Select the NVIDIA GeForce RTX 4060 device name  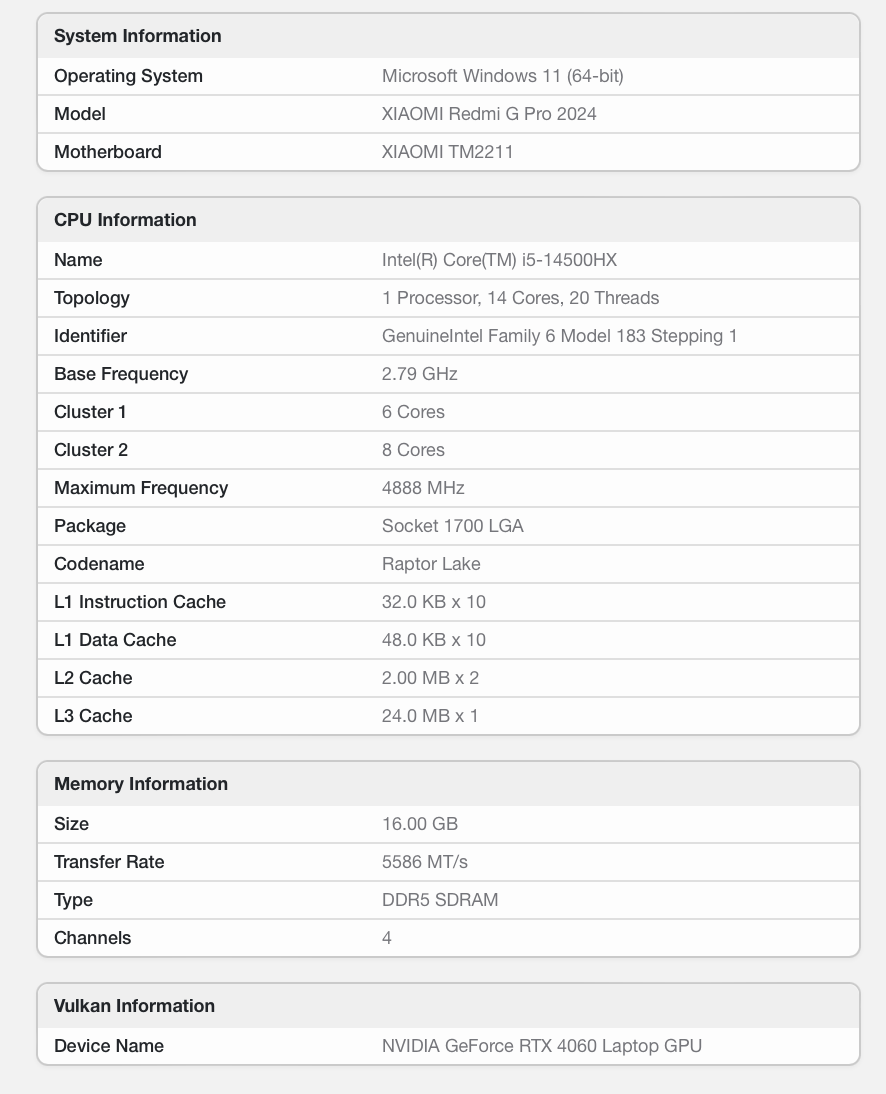point(541,1046)
